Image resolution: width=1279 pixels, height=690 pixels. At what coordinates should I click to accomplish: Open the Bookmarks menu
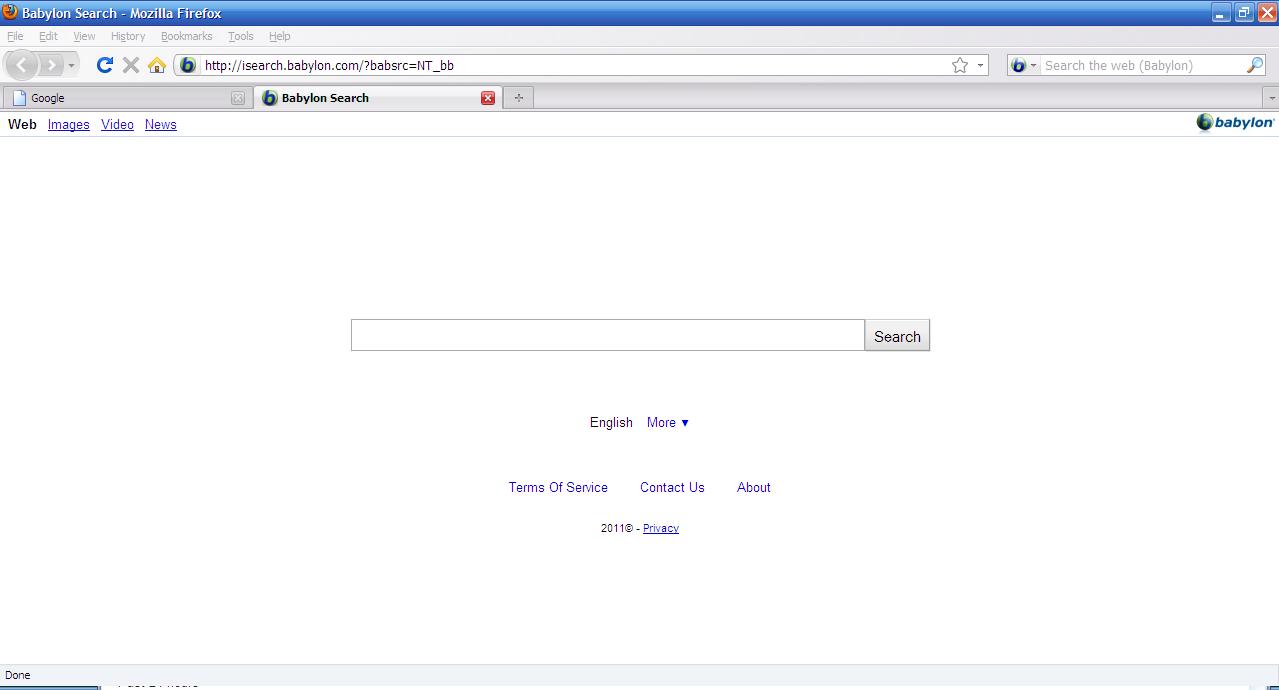186,36
